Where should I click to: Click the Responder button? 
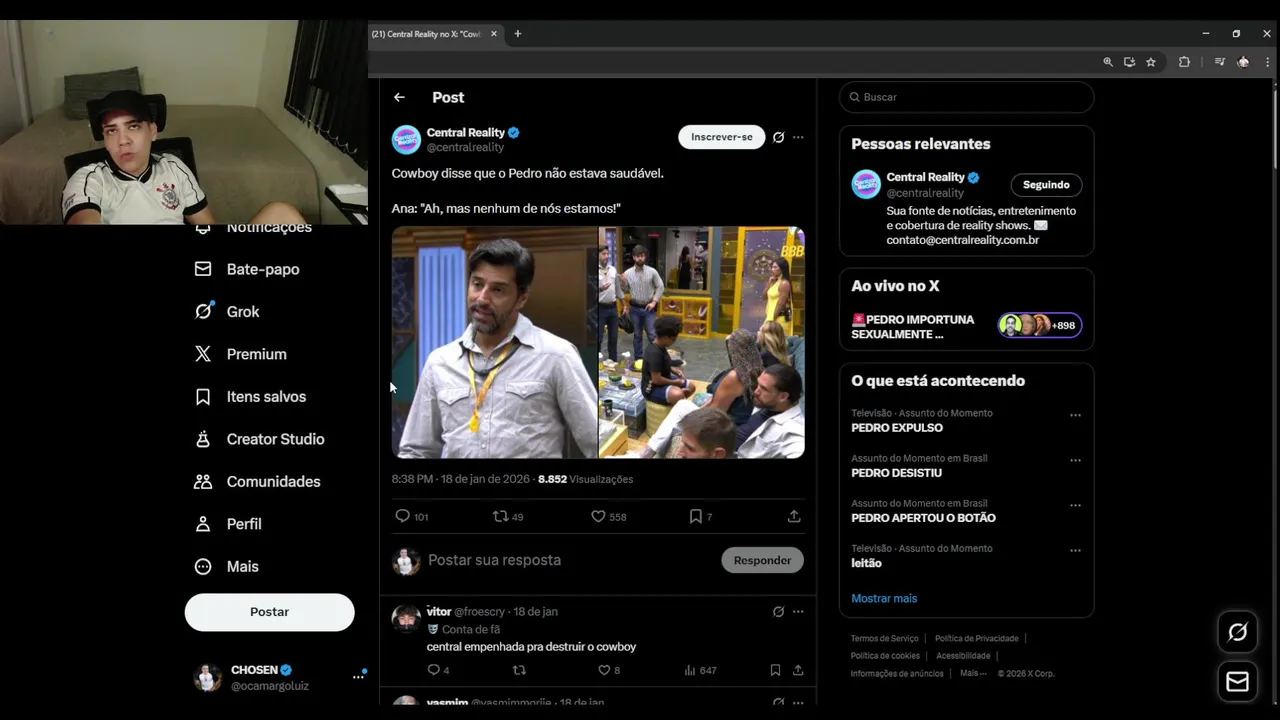762,560
